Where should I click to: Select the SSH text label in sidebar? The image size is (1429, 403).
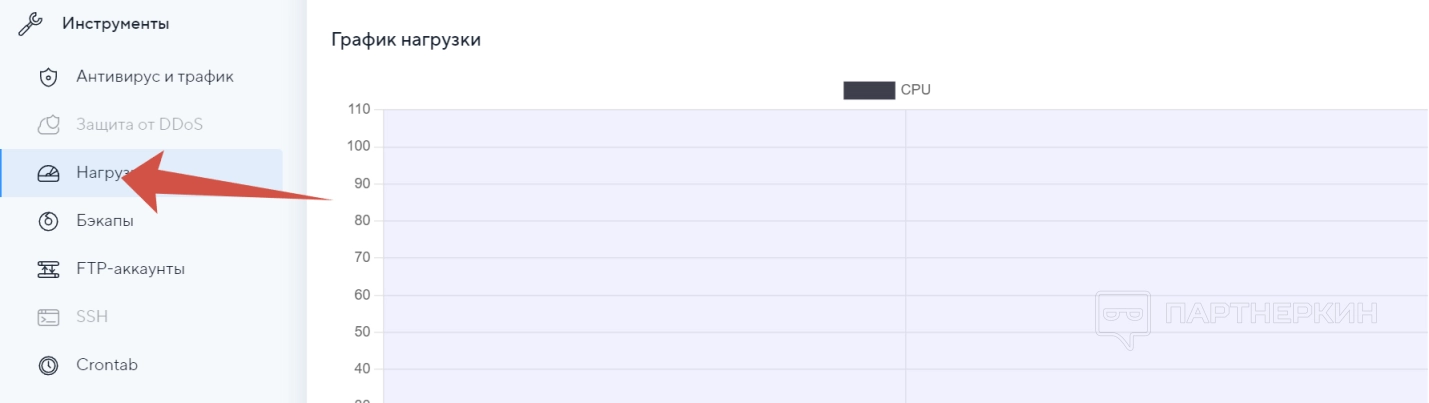click(x=92, y=317)
